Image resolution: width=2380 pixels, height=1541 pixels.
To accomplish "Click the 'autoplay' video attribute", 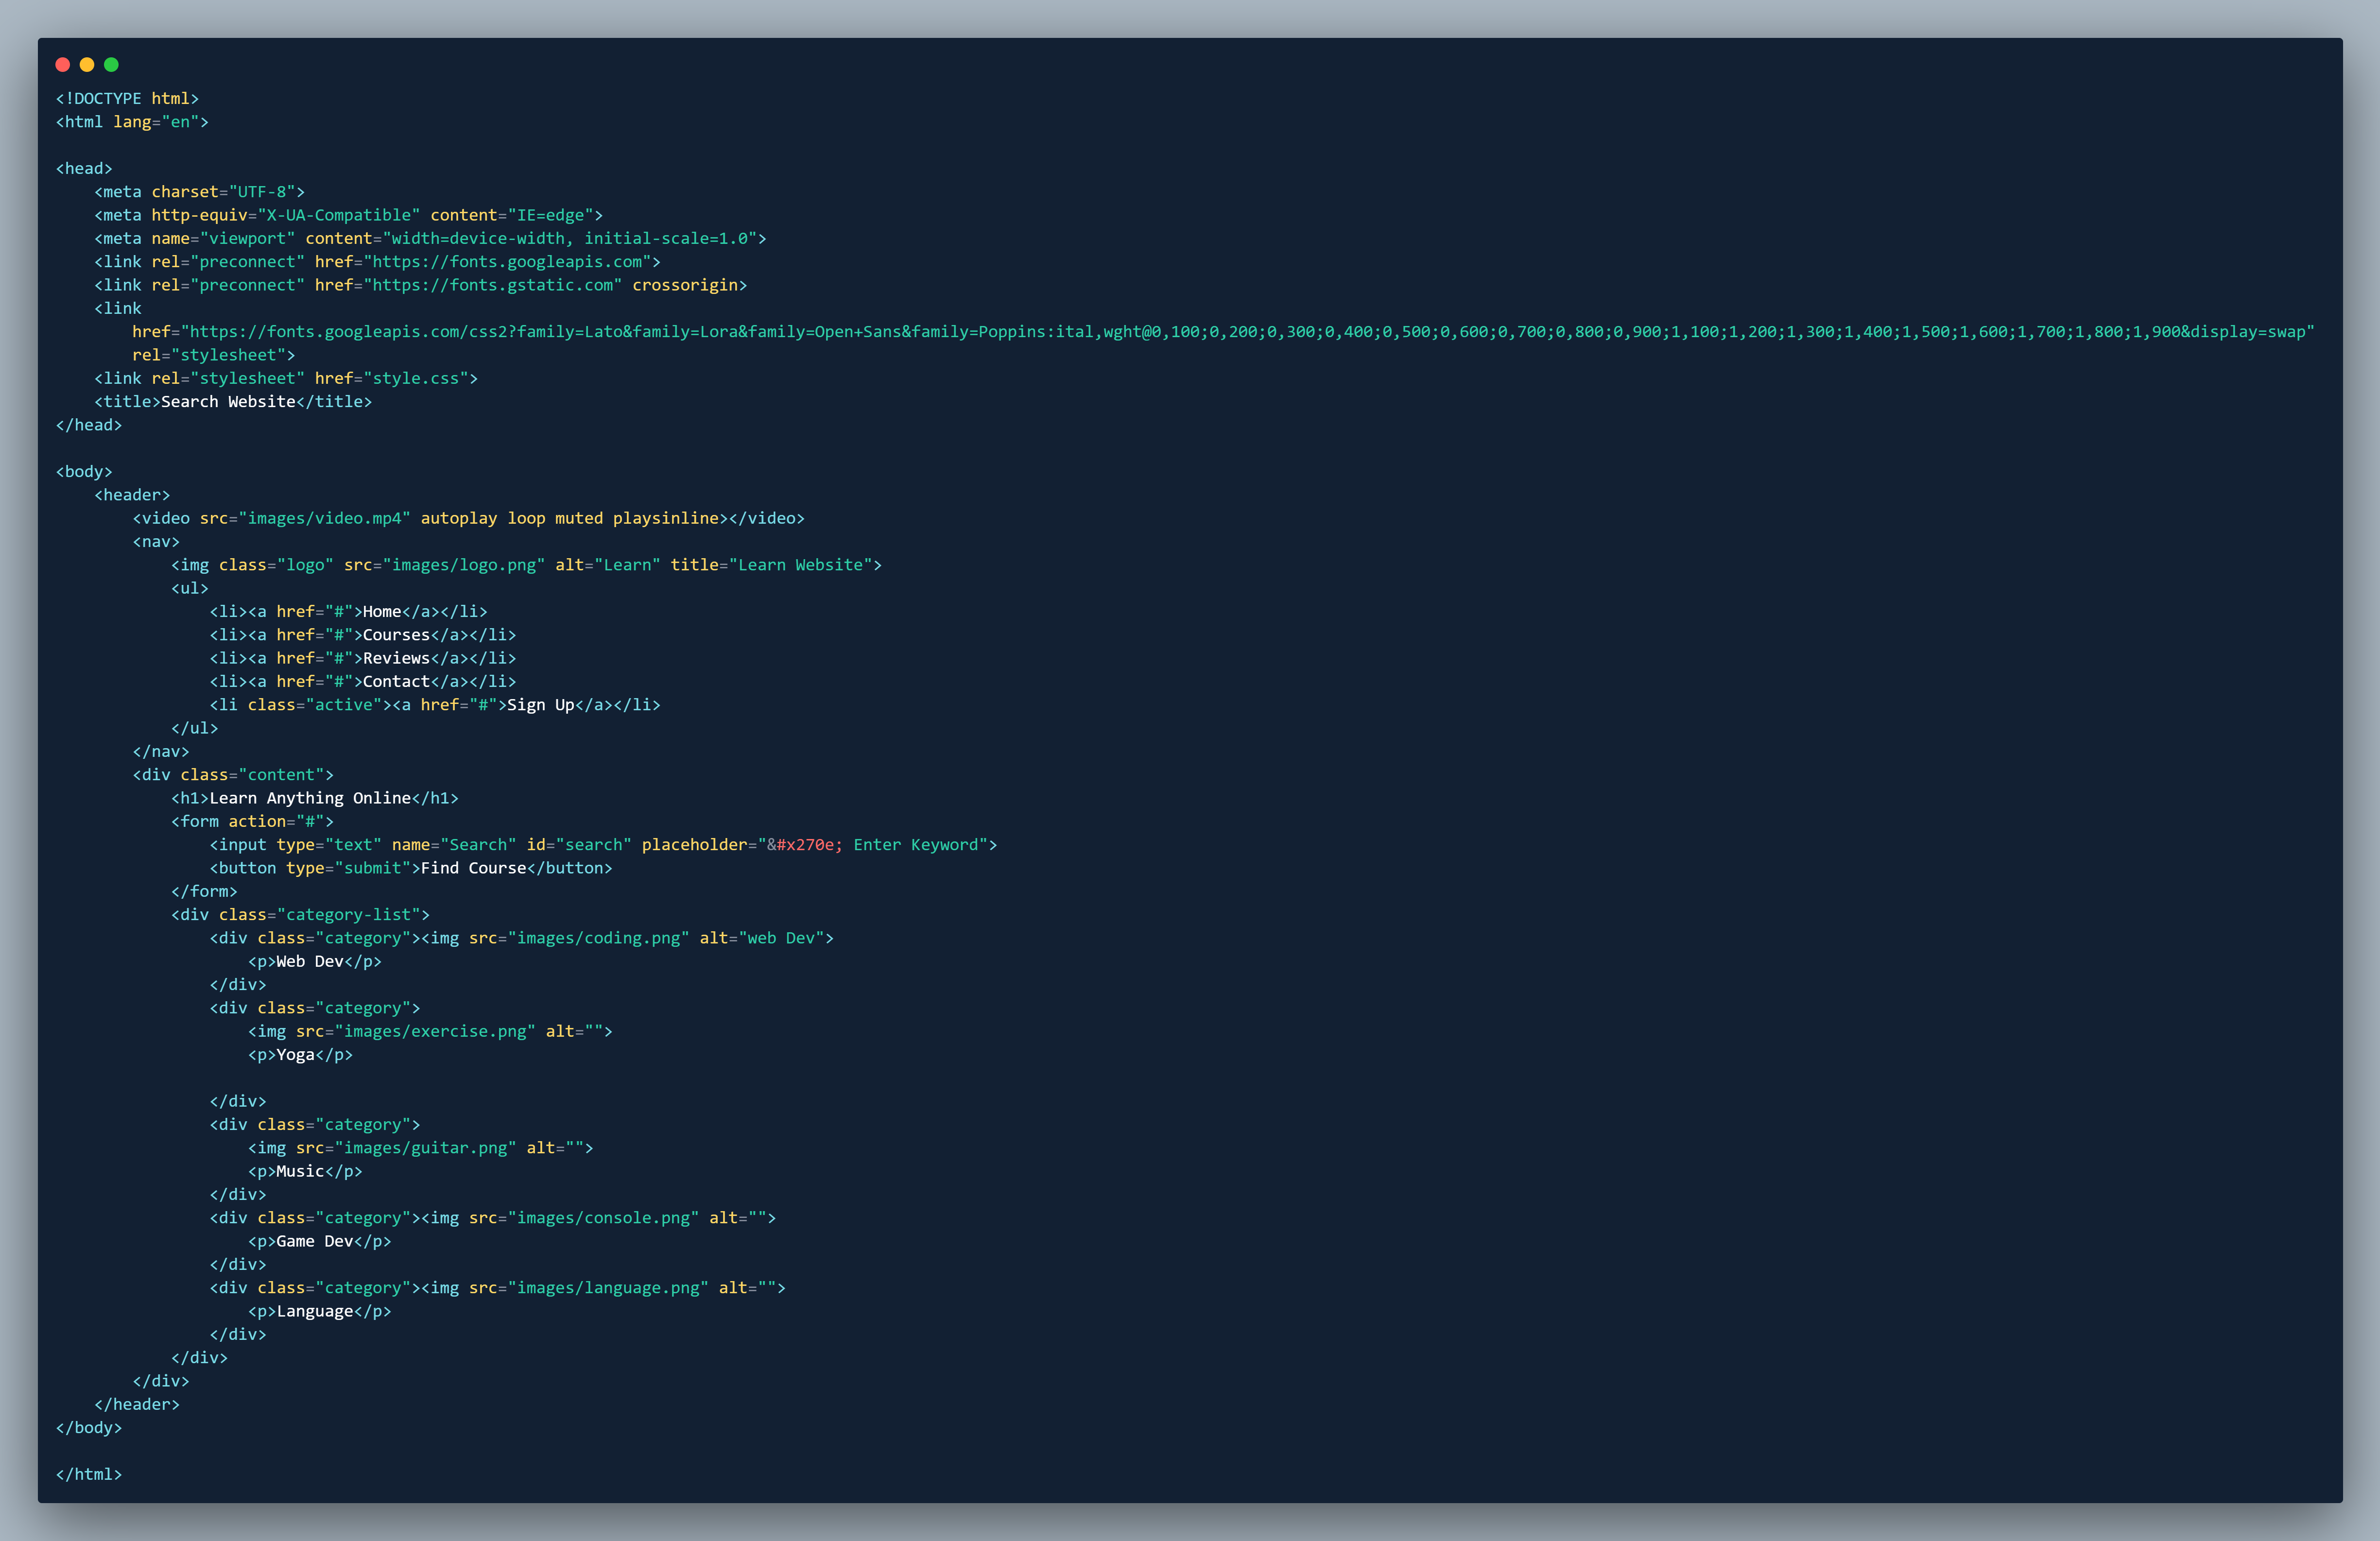I will (x=459, y=519).
